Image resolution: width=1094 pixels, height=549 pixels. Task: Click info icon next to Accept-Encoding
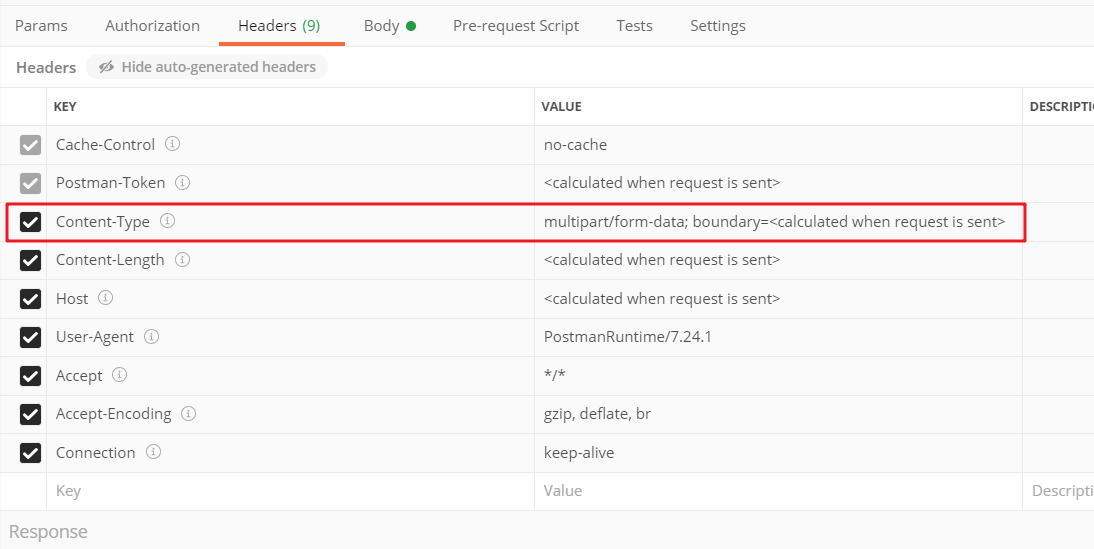[x=188, y=414]
